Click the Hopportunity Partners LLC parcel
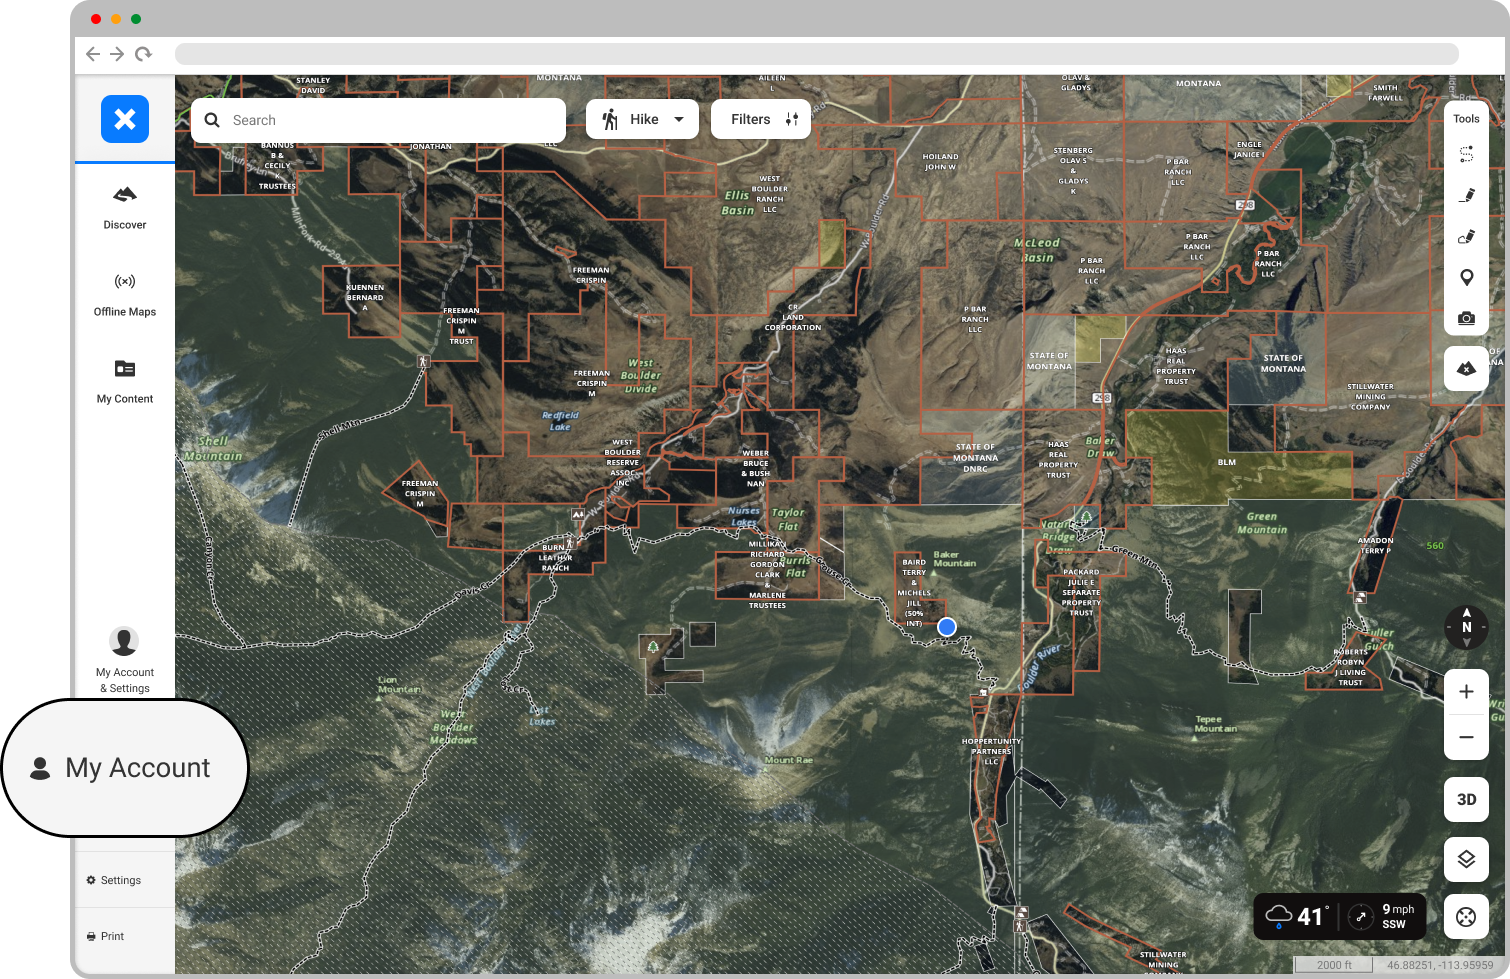This screenshot has height=979, width=1510. (991, 751)
